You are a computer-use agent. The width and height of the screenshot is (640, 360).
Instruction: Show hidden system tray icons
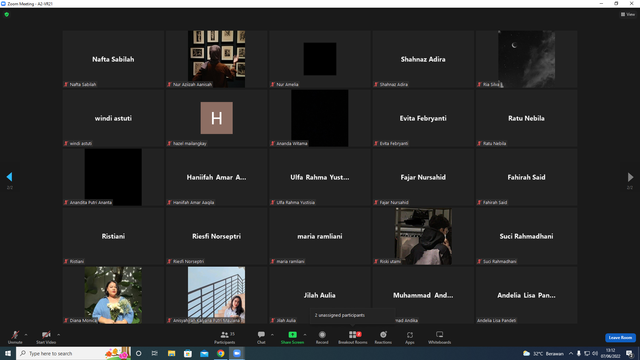tap(571, 353)
